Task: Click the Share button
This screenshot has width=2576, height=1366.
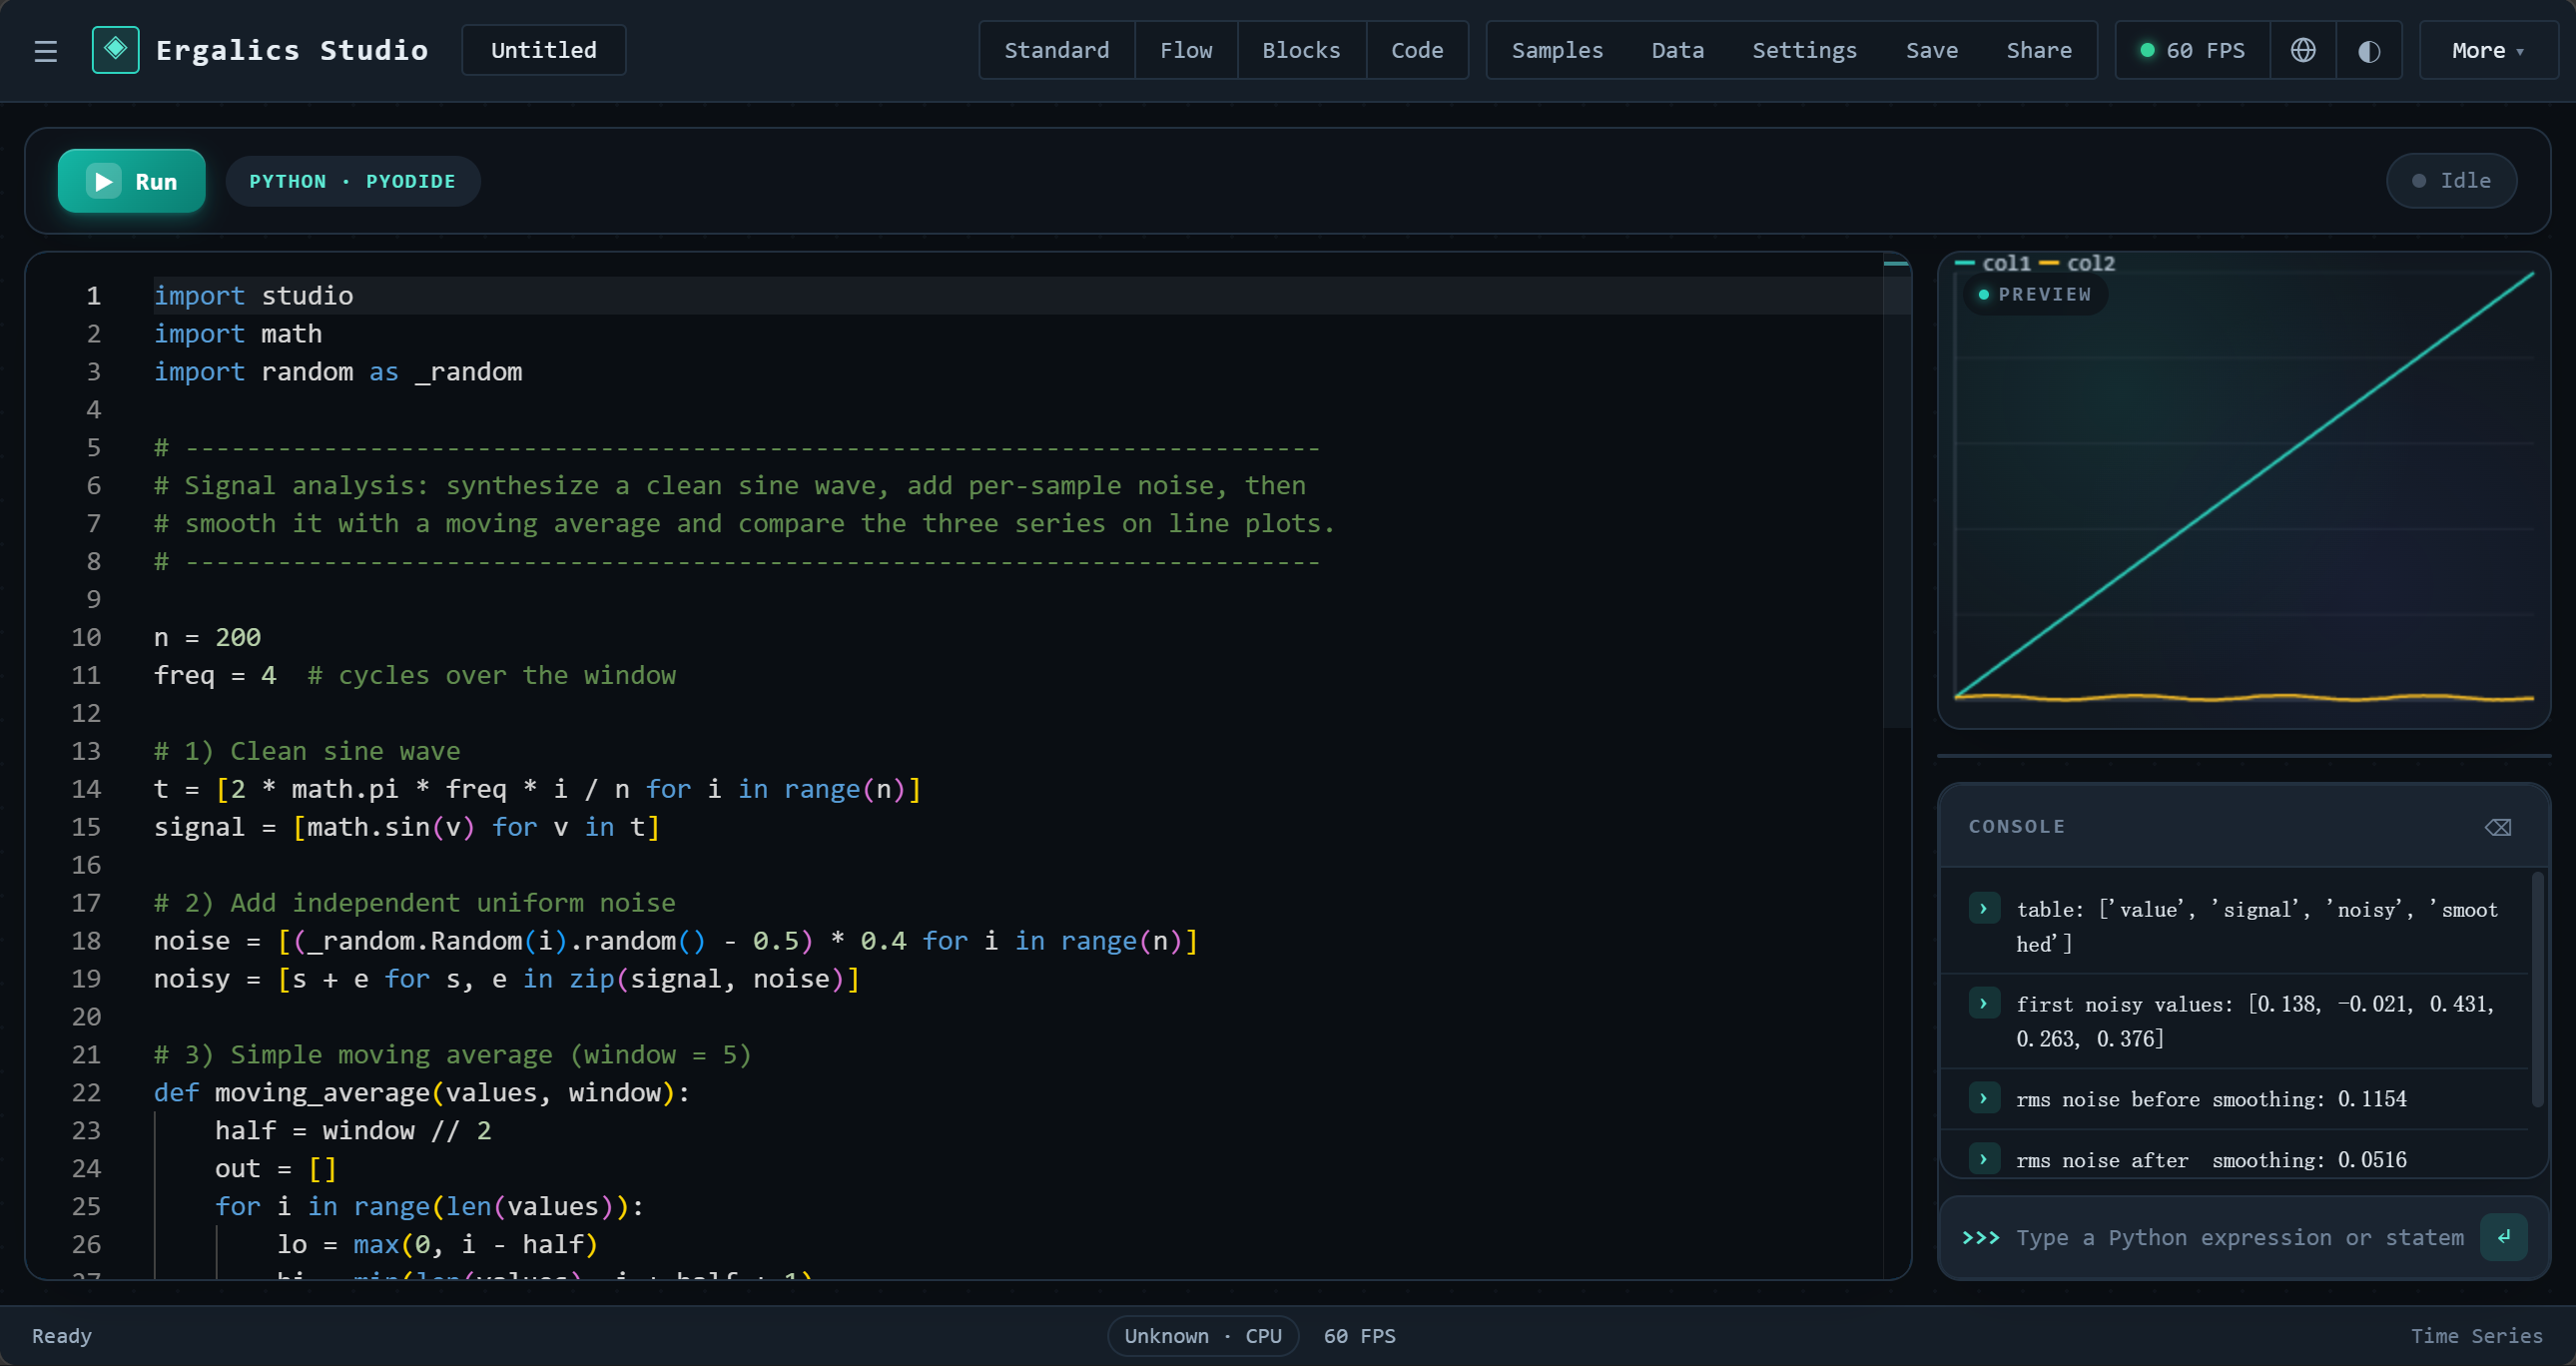Action: click(x=2039, y=50)
